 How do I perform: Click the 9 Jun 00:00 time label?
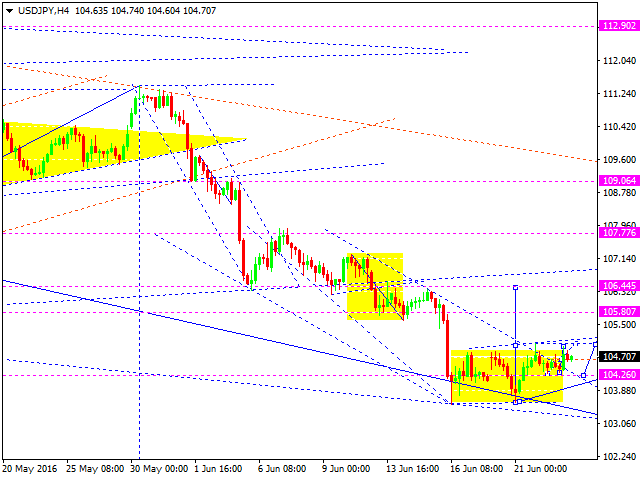346,469
